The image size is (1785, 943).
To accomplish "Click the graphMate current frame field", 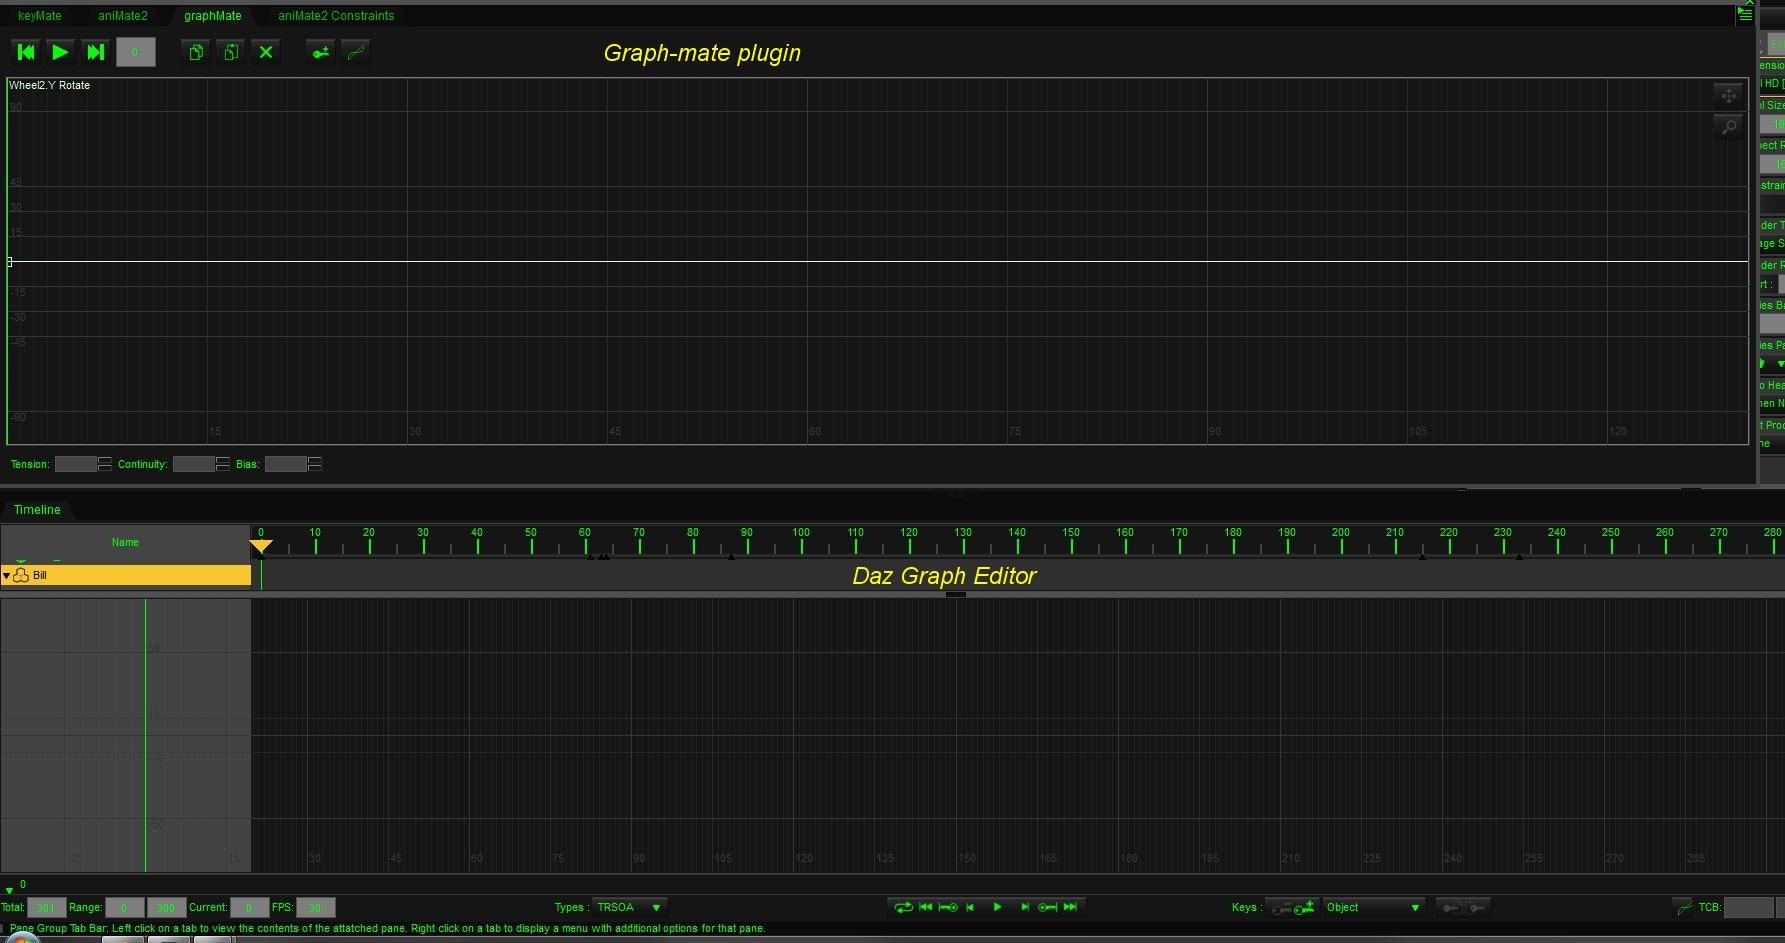I will pyautogui.click(x=135, y=52).
